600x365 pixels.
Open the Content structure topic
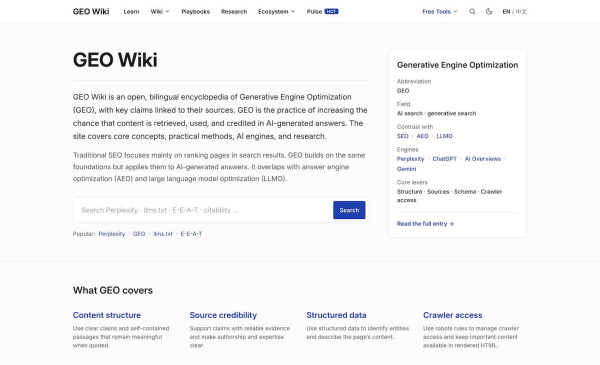tap(107, 315)
